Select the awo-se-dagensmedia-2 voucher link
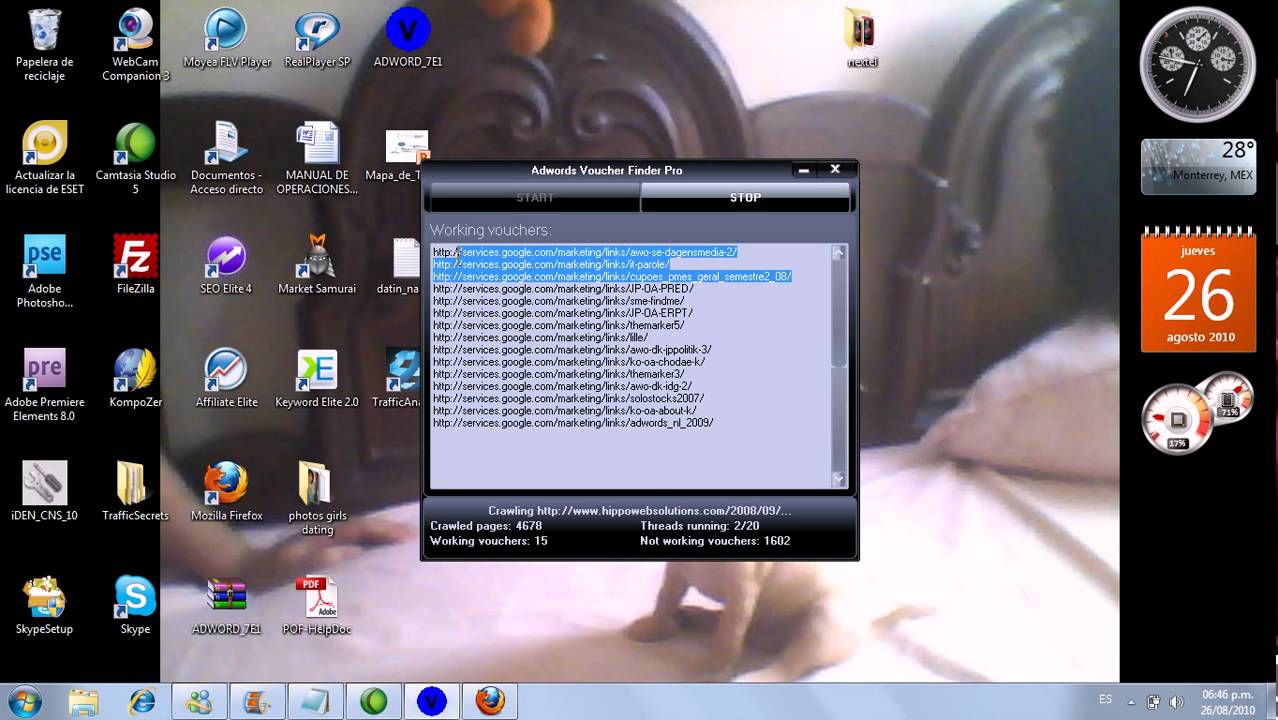The image size is (1278, 720). click(x=585, y=252)
